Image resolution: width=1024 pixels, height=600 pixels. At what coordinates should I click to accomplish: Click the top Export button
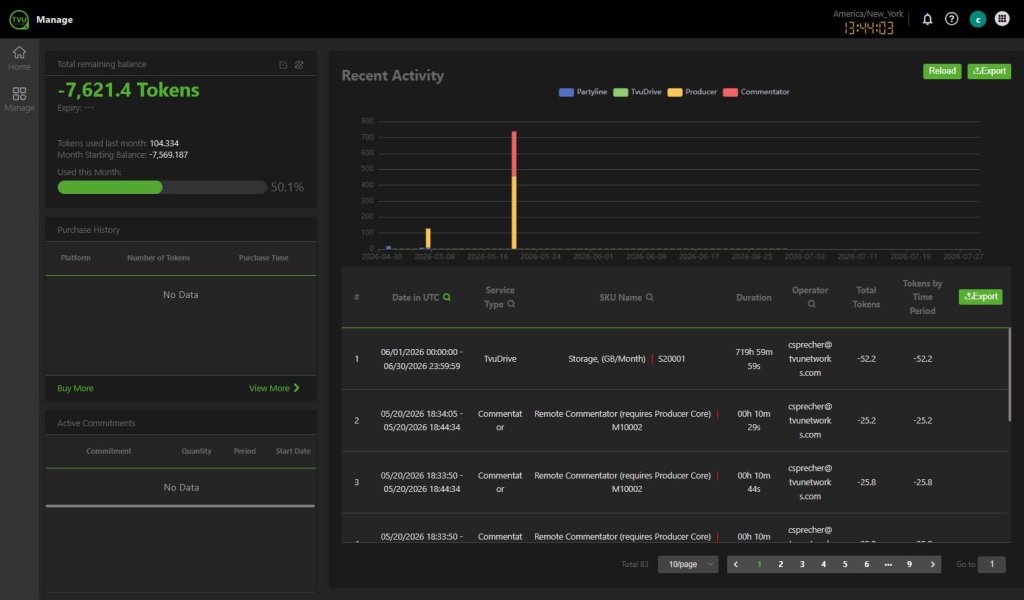click(989, 71)
